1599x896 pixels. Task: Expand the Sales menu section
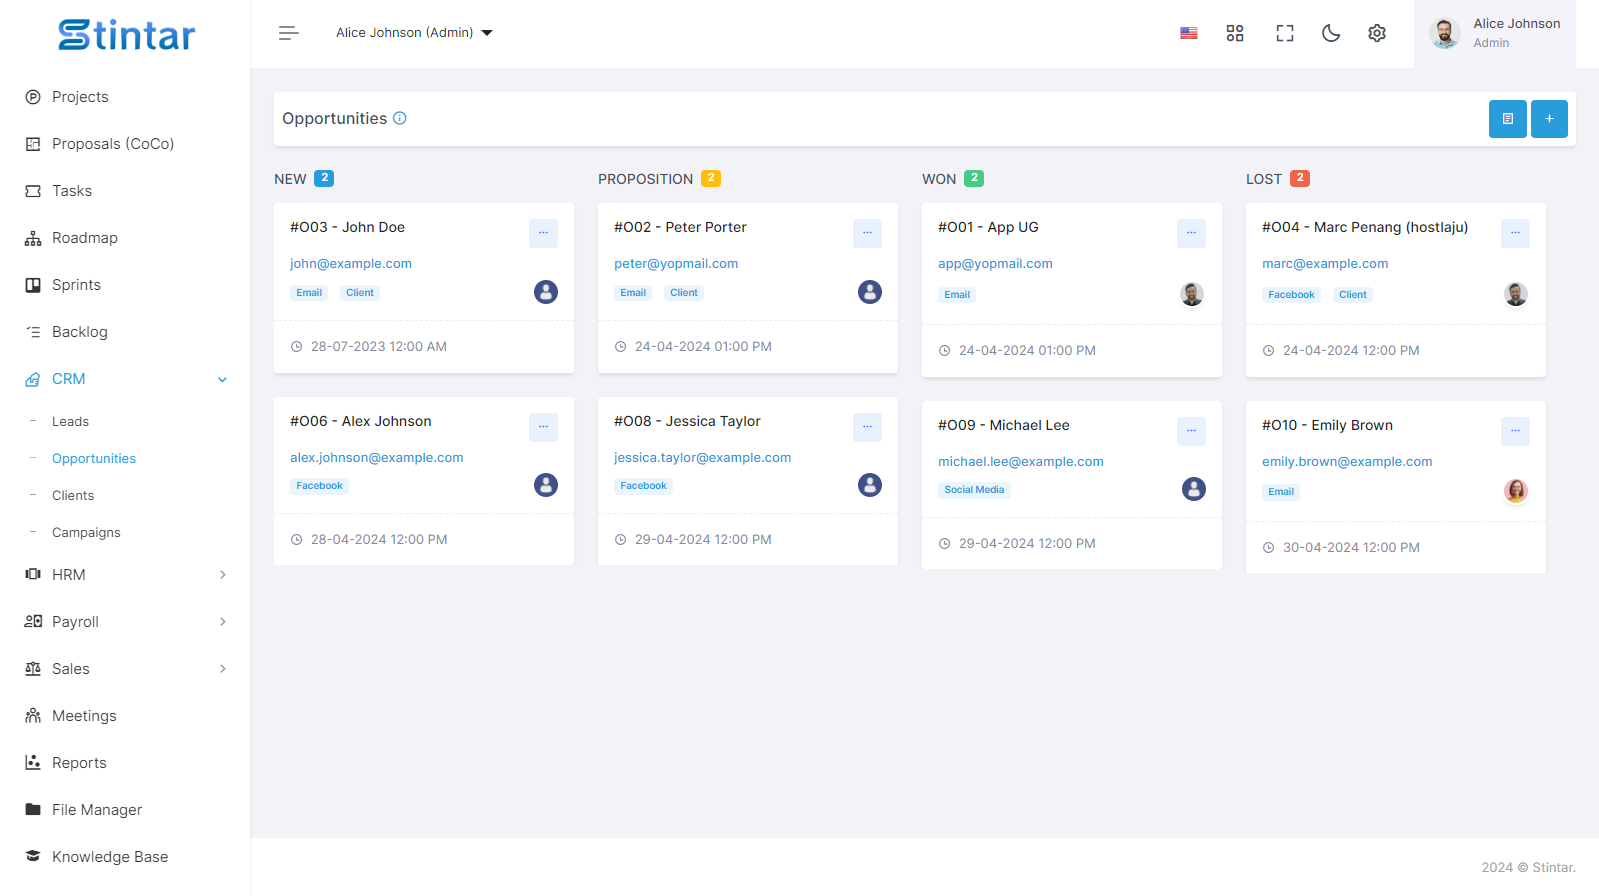click(x=125, y=669)
